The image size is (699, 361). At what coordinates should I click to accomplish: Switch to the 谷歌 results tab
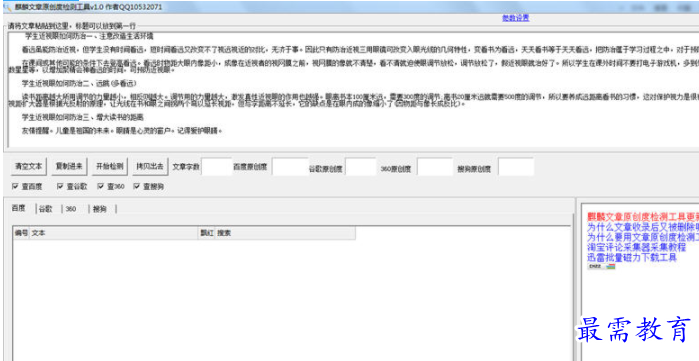(45, 209)
